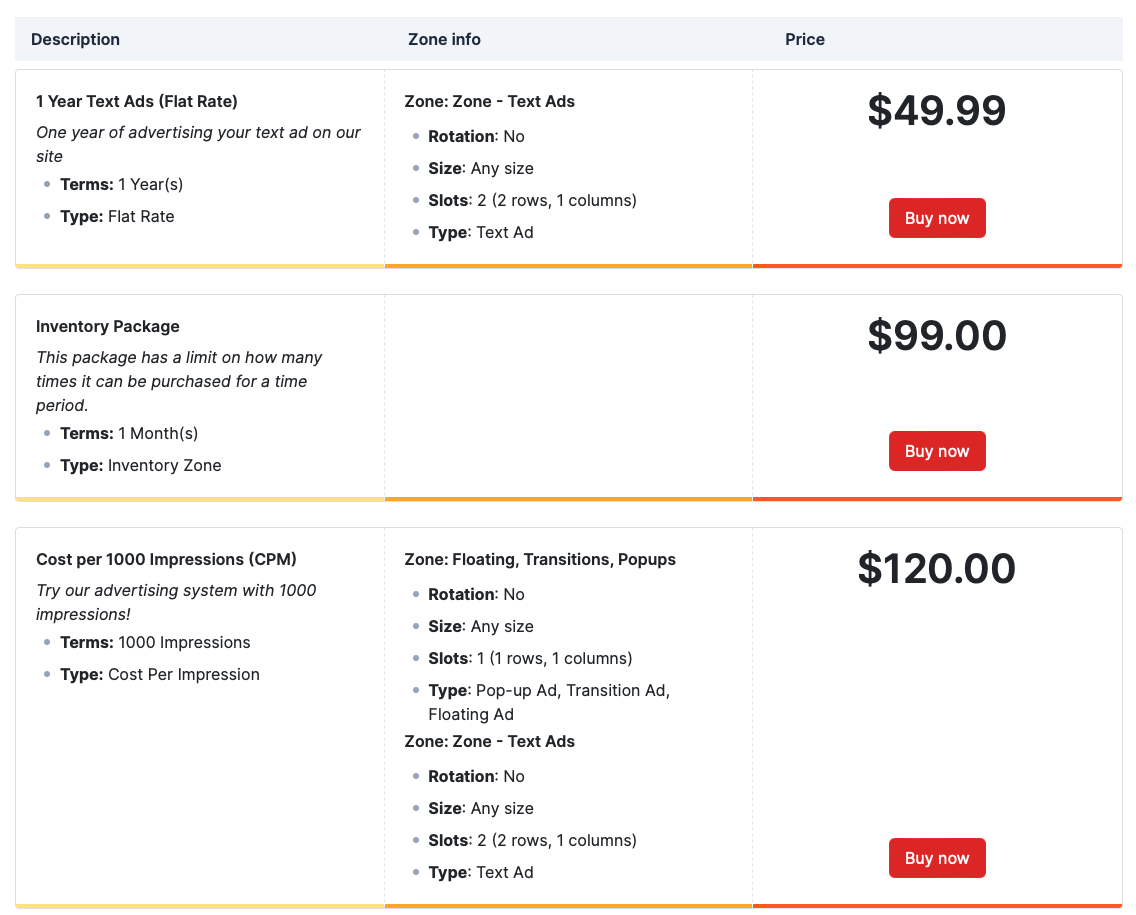Click the $49.99 price text

pyautogui.click(x=937, y=110)
